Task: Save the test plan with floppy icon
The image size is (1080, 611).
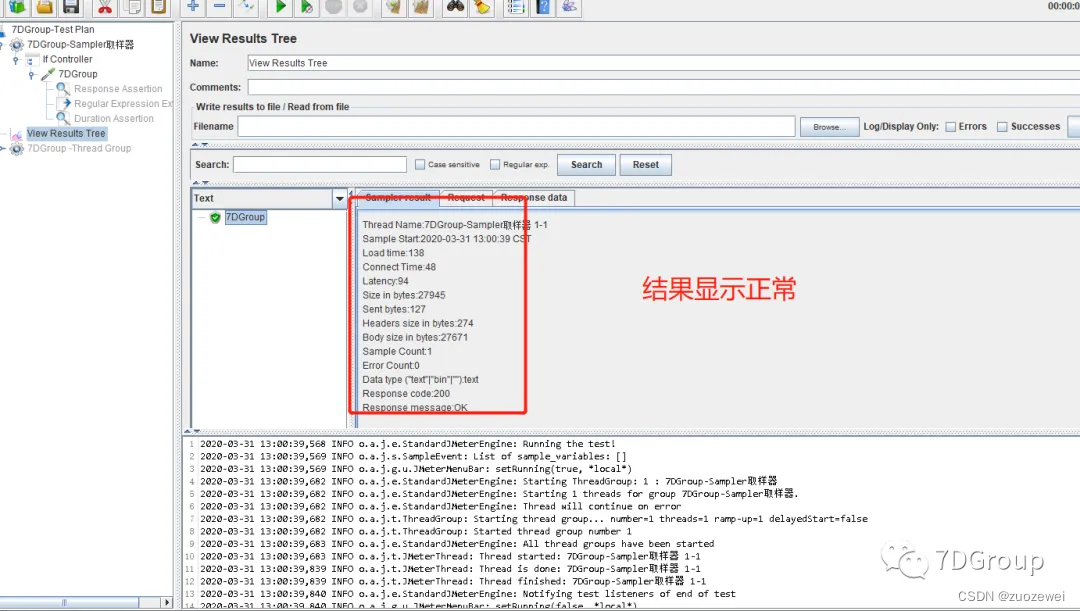Action: tap(71, 7)
